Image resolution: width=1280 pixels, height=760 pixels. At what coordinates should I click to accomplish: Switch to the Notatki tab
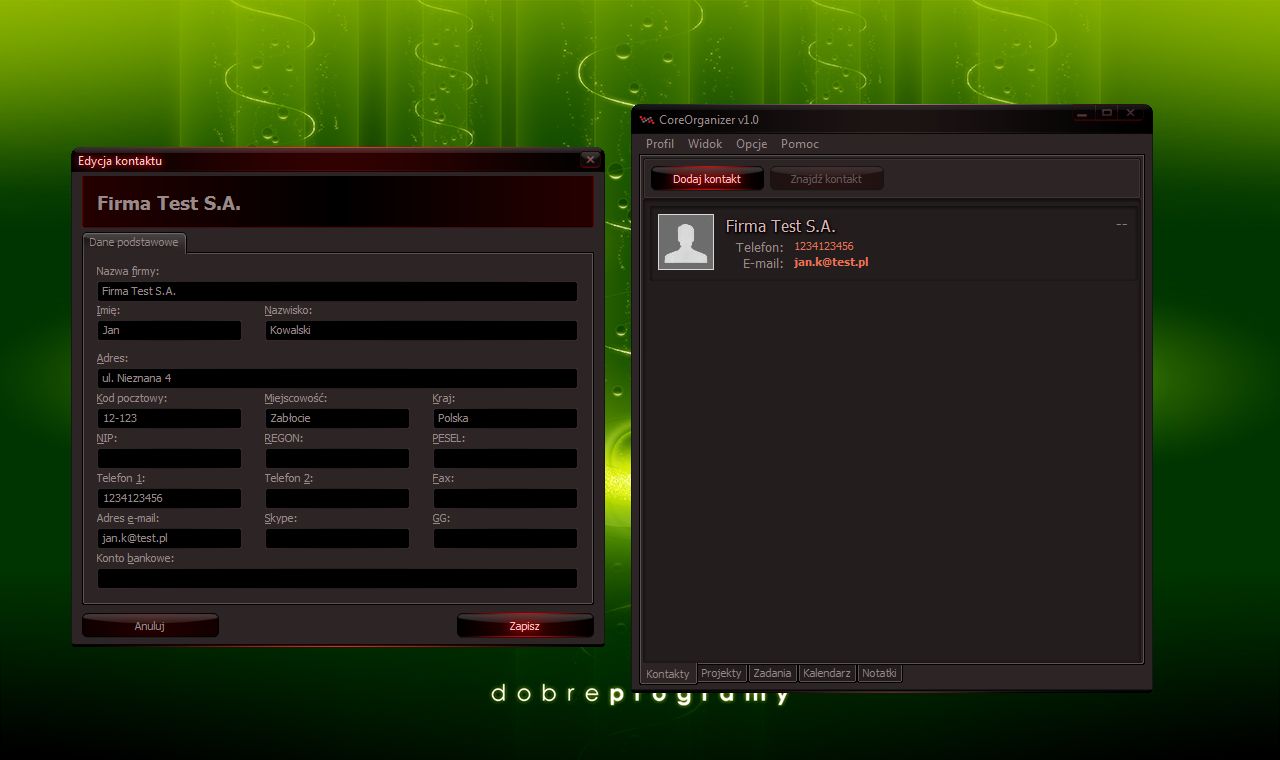click(880, 673)
